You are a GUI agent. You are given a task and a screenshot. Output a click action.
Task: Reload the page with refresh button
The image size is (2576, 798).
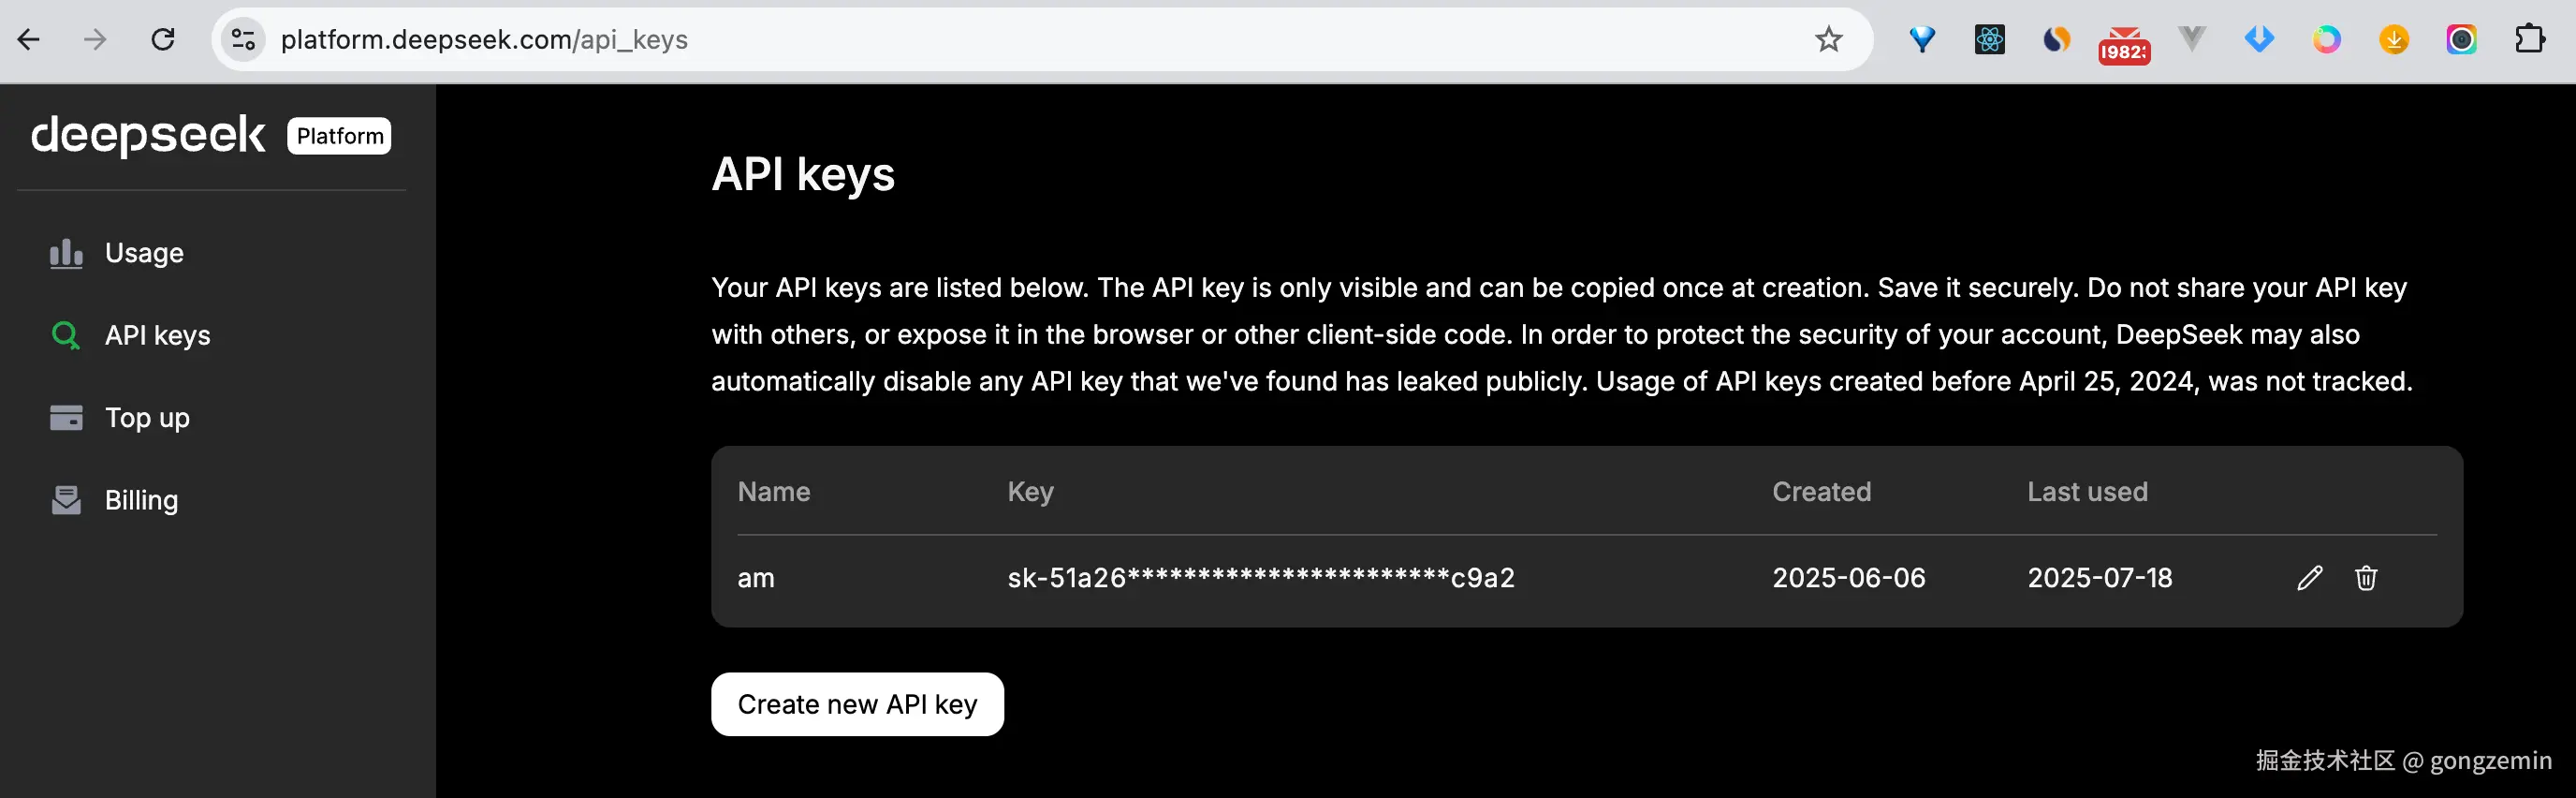pyautogui.click(x=163, y=40)
